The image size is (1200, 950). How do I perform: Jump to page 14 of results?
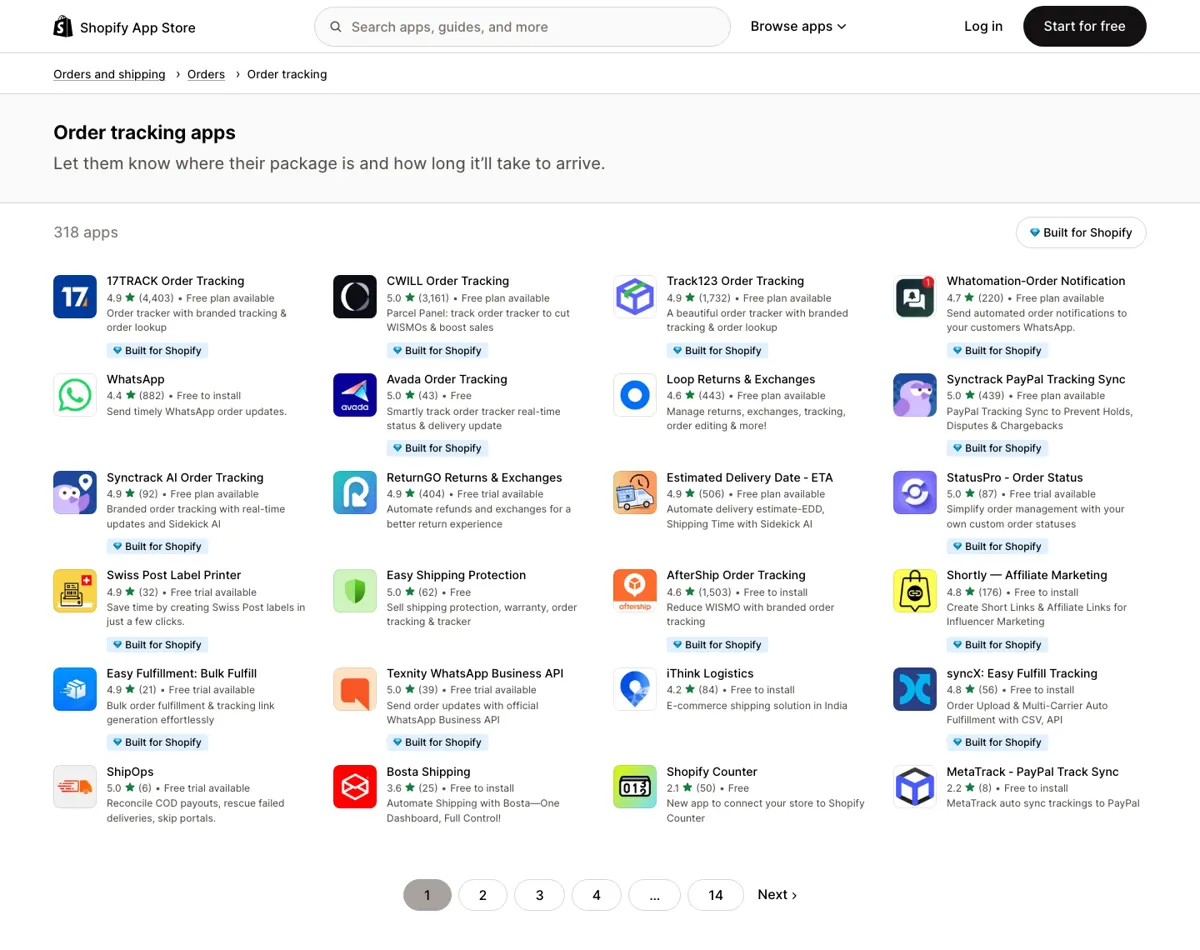coord(716,895)
